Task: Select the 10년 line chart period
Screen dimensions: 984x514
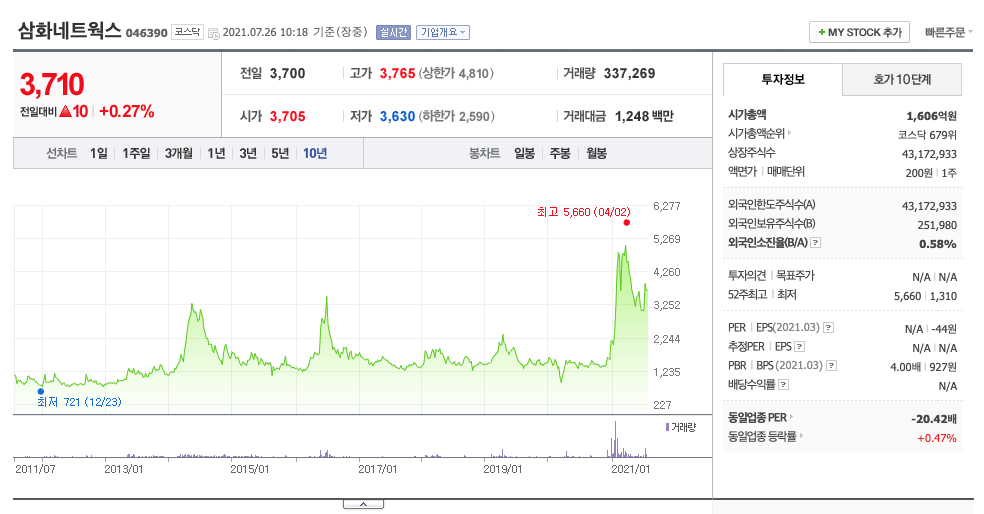Action: point(315,153)
